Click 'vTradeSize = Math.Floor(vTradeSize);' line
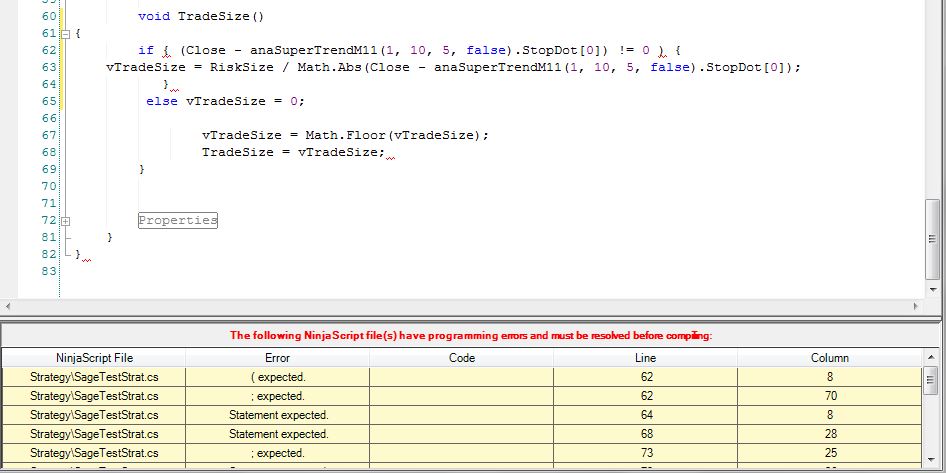The height and width of the screenshot is (473, 946). coord(345,135)
